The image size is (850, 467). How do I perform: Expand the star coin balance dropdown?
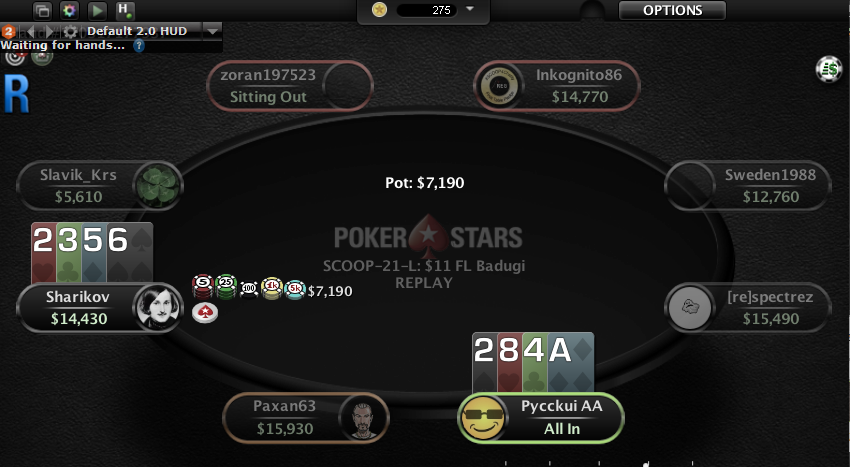coord(470,9)
